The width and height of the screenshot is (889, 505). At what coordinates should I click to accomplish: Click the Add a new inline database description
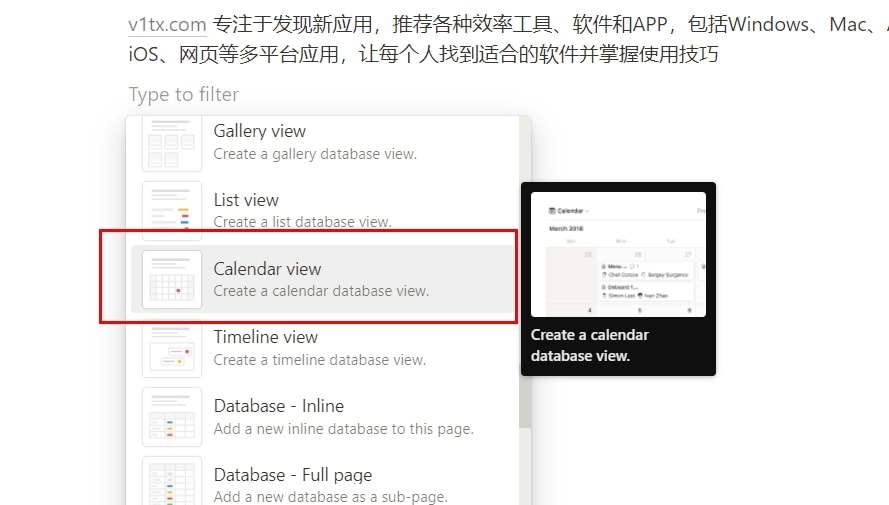pos(343,429)
